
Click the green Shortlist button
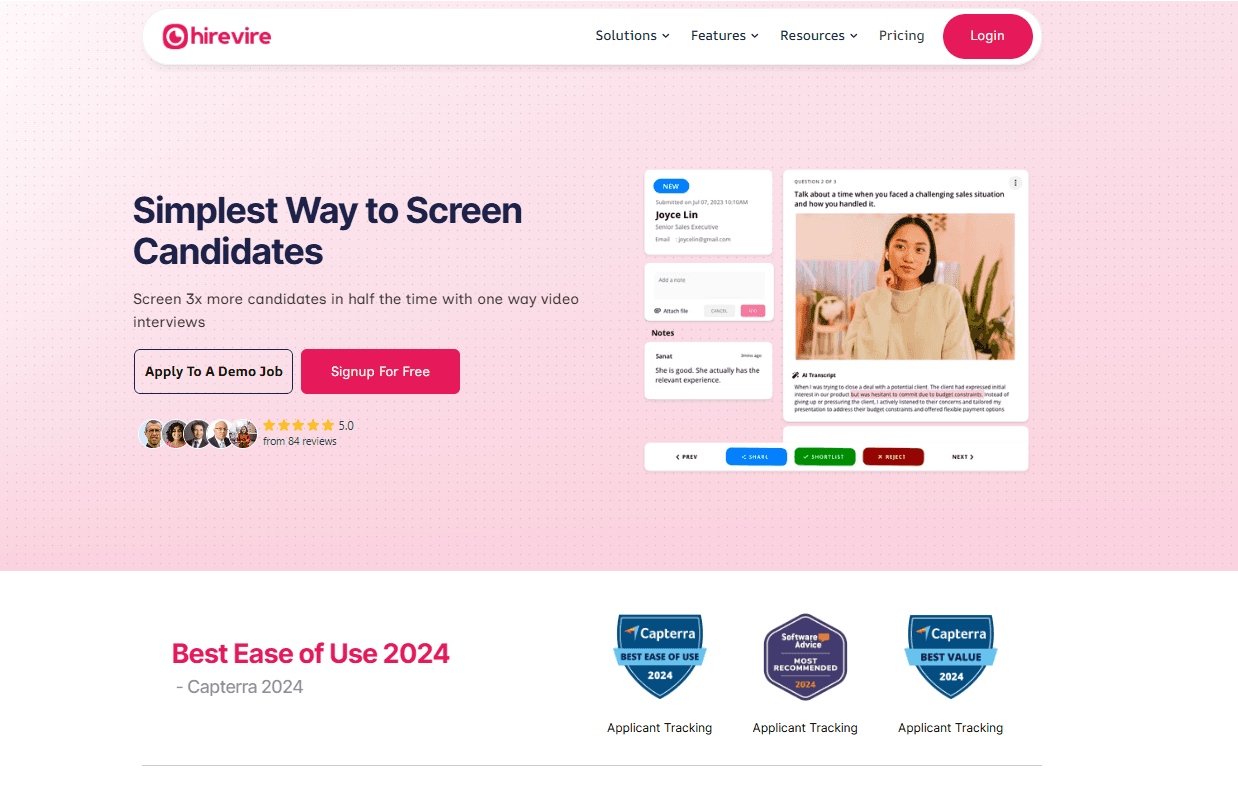tap(824, 457)
